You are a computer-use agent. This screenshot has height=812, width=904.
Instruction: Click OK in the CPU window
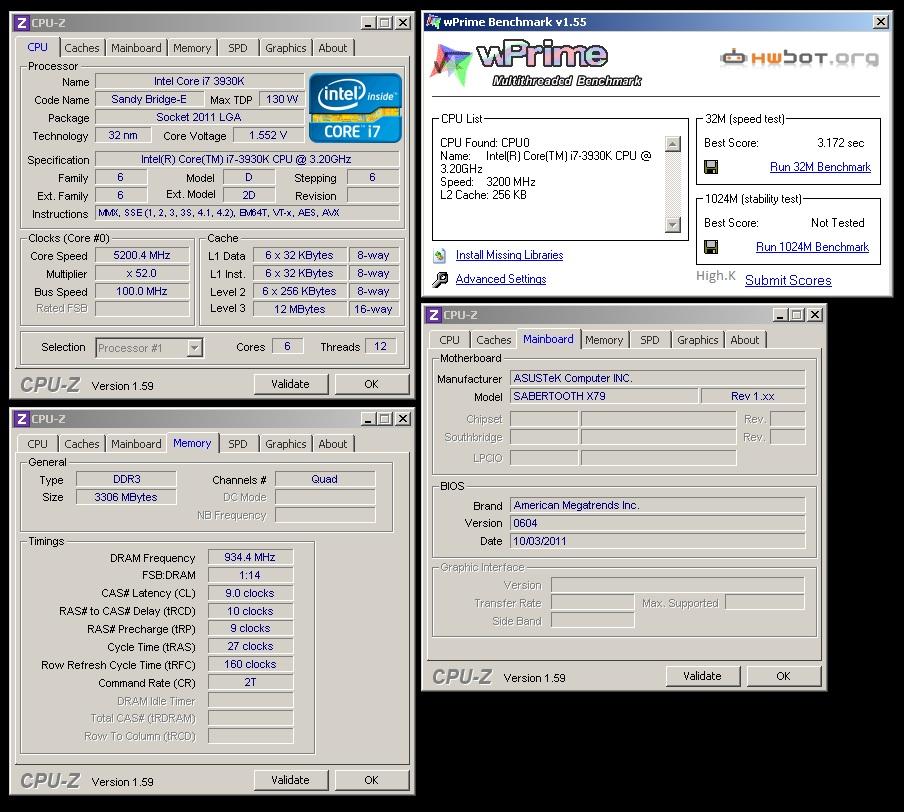[371, 384]
